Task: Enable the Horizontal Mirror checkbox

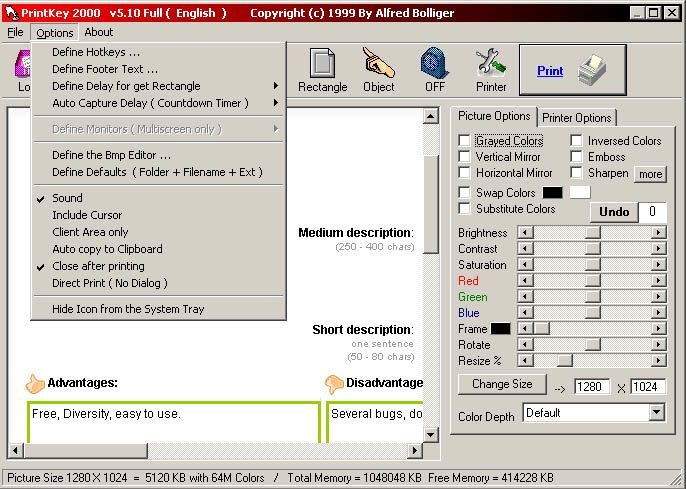Action: tap(464, 172)
